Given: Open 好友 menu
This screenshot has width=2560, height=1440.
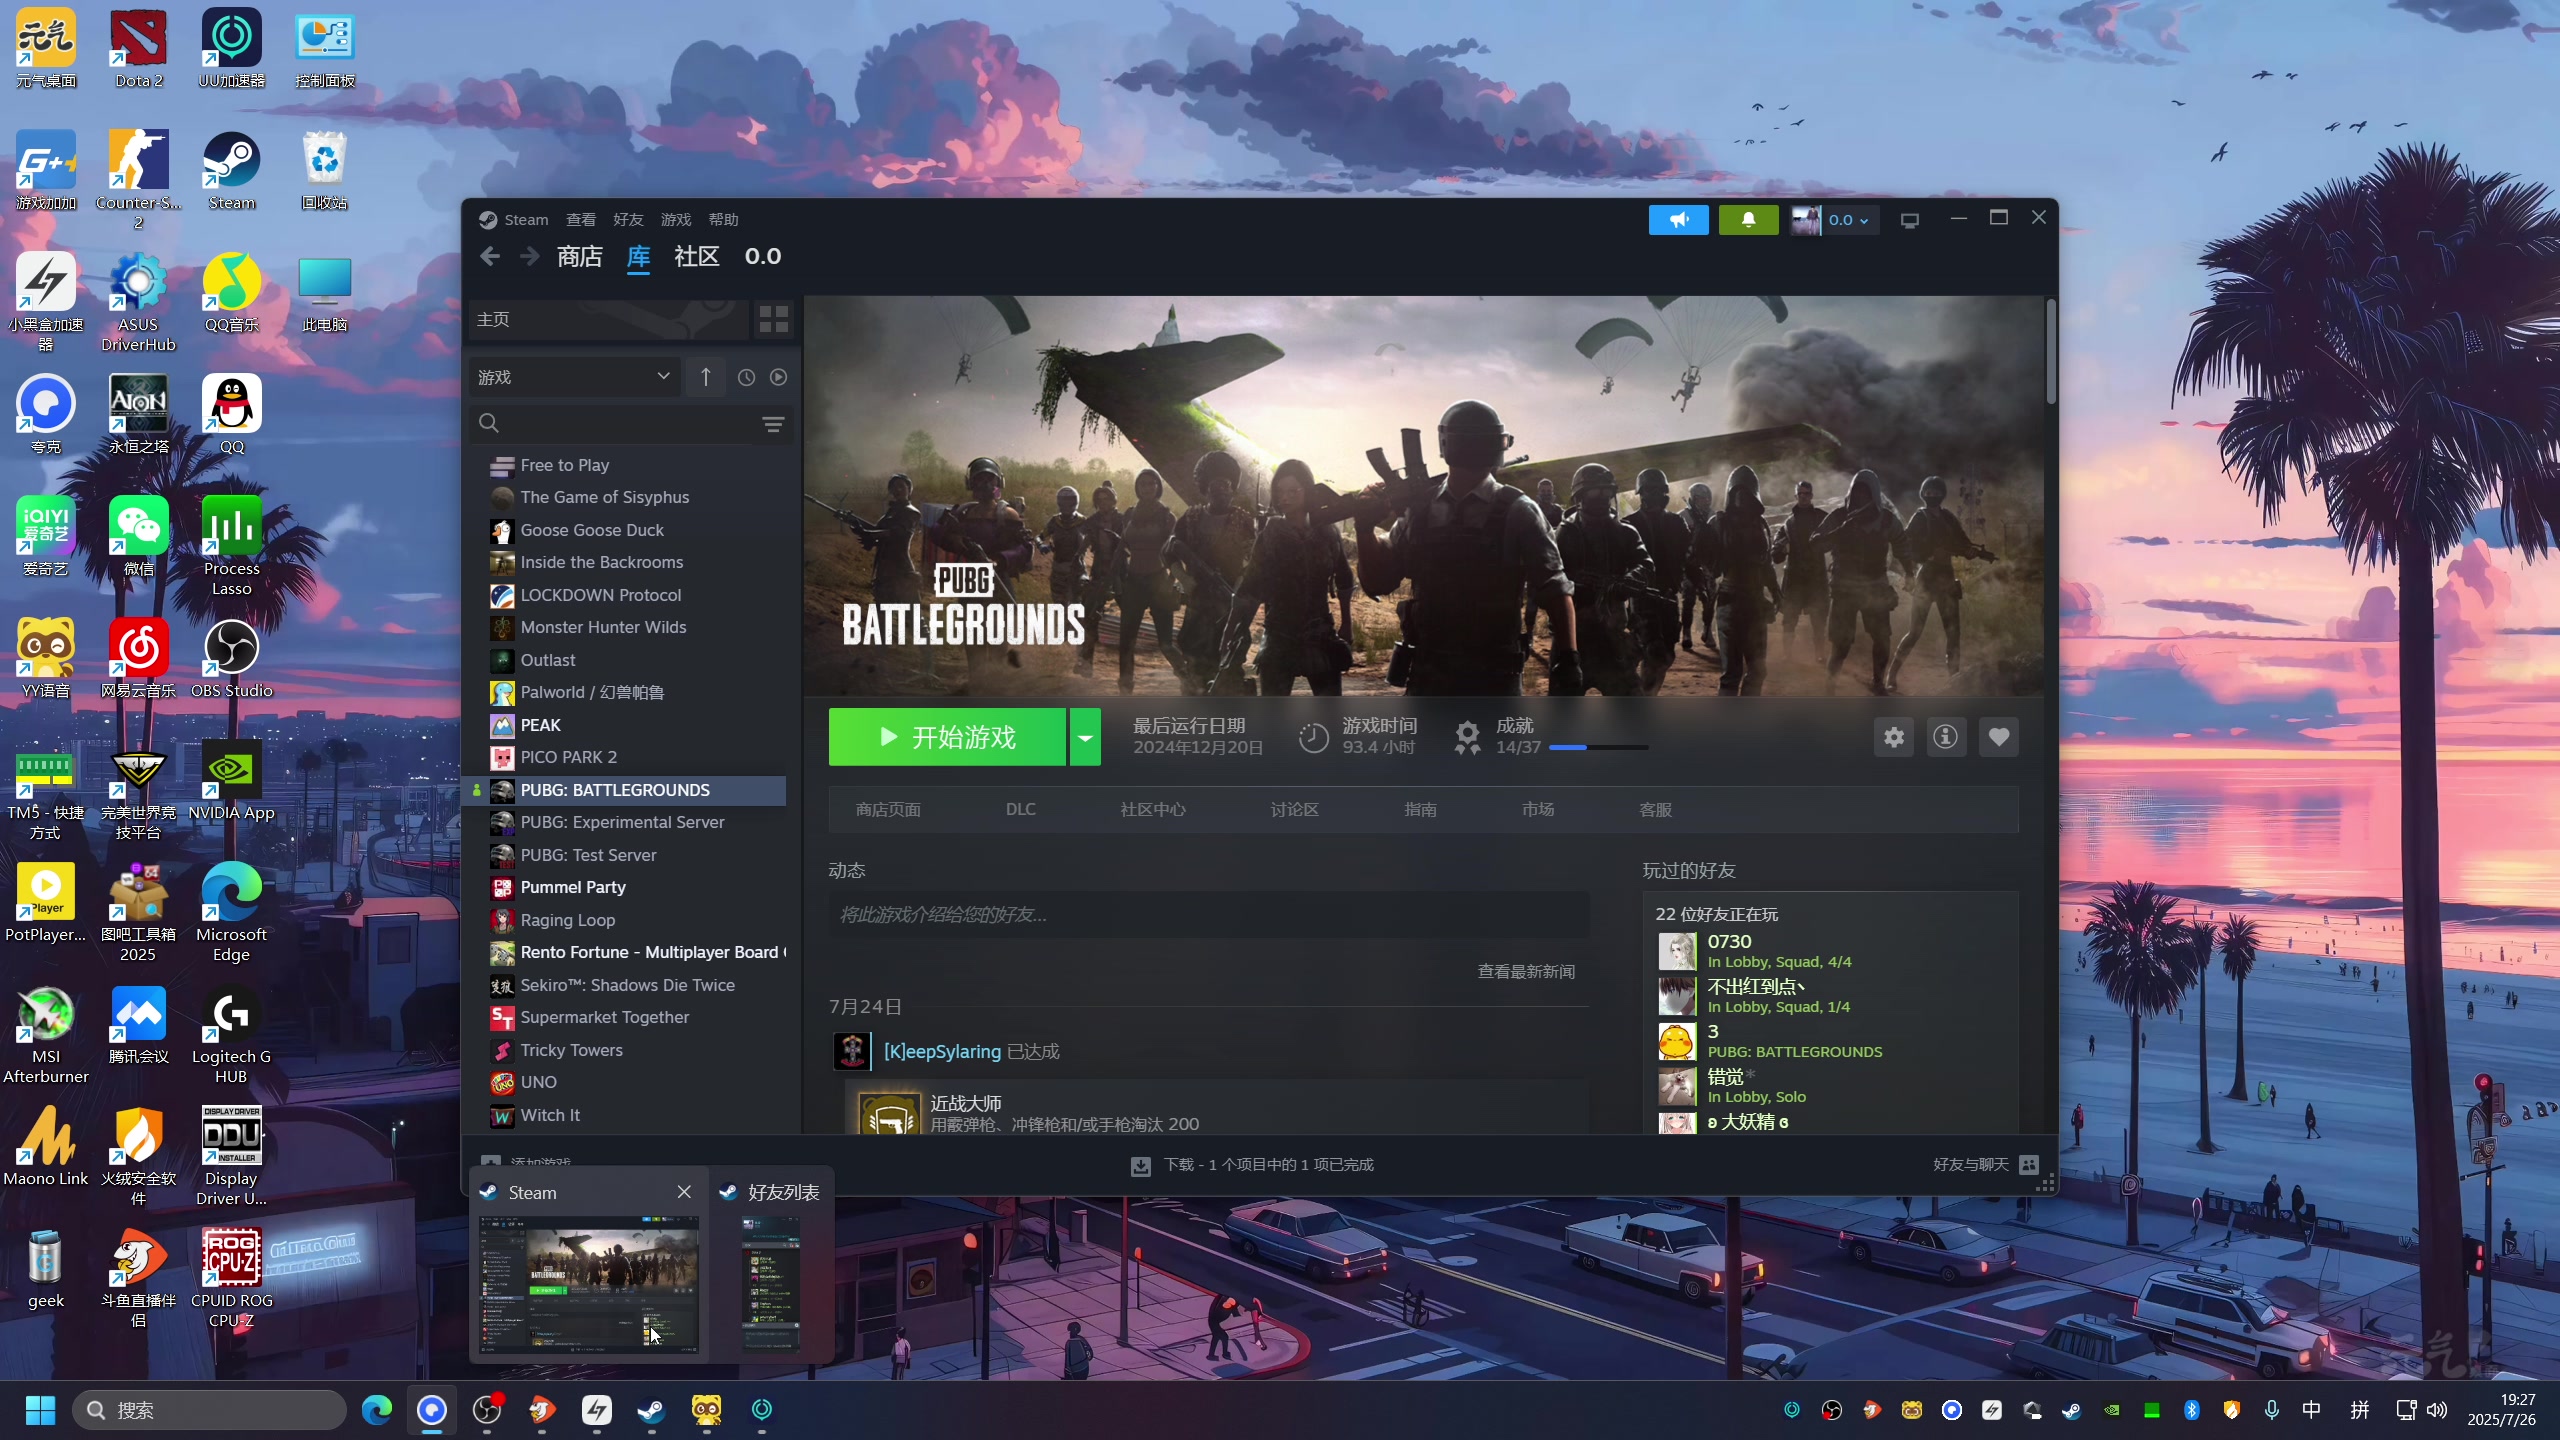Looking at the screenshot, I should (628, 220).
